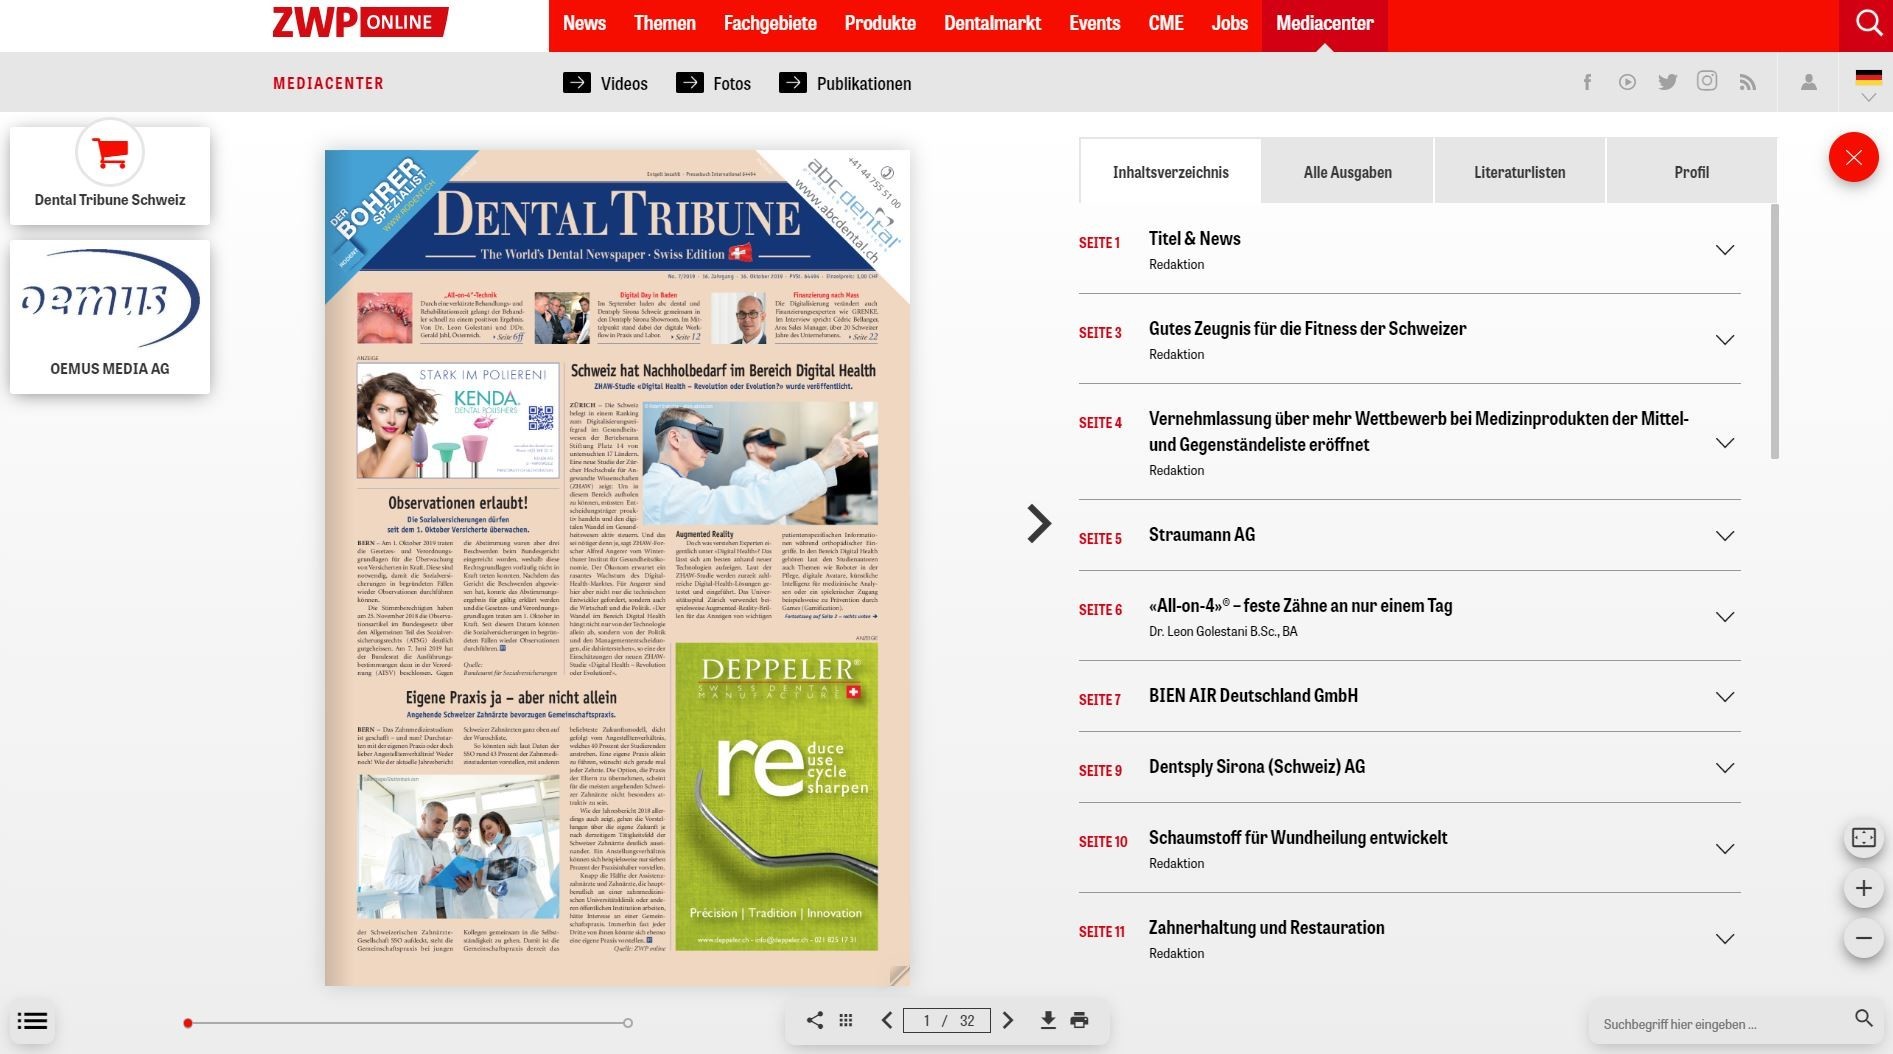Jump to SEITE 6 label
Image resolution: width=1893 pixels, height=1054 pixels.
click(1100, 609)
